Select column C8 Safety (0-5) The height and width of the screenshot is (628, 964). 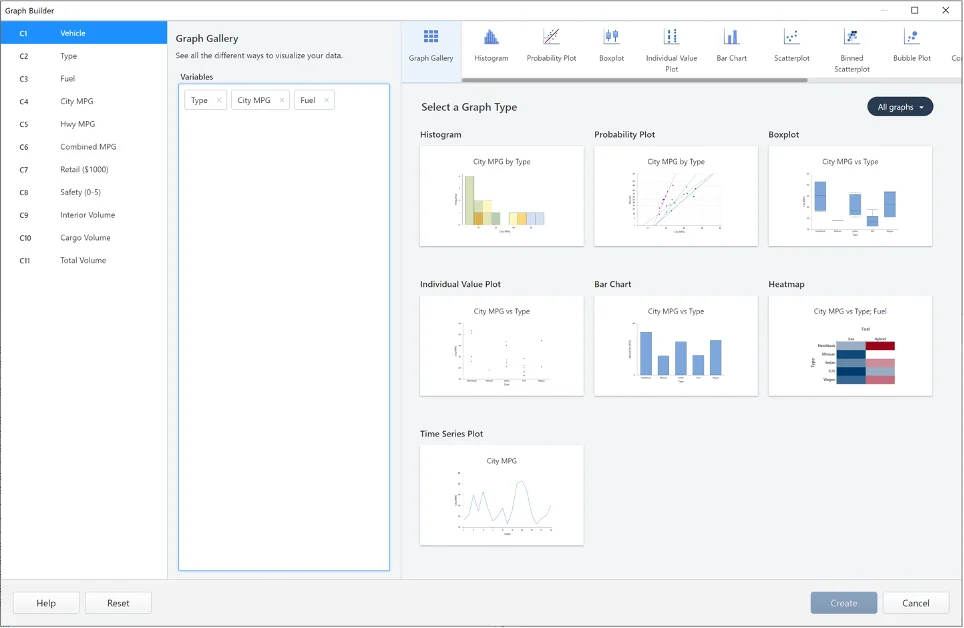pyautogui.click(x=84, y=193)
